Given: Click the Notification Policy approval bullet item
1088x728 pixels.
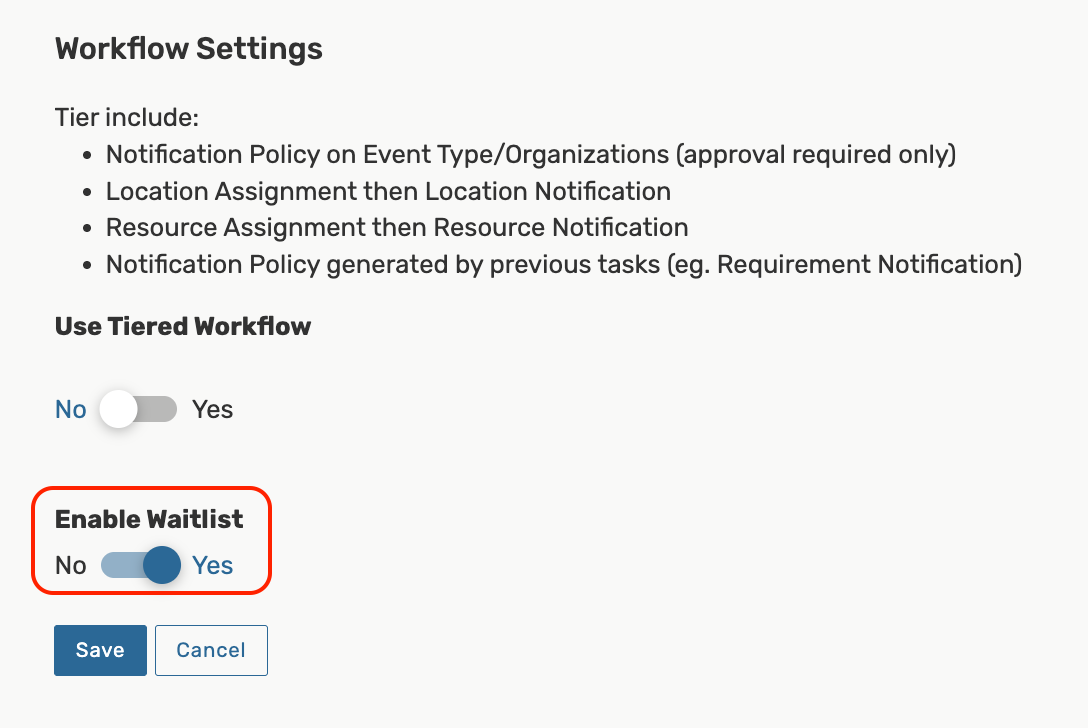Looking at the screenshot, I should [x=530, y=154].
